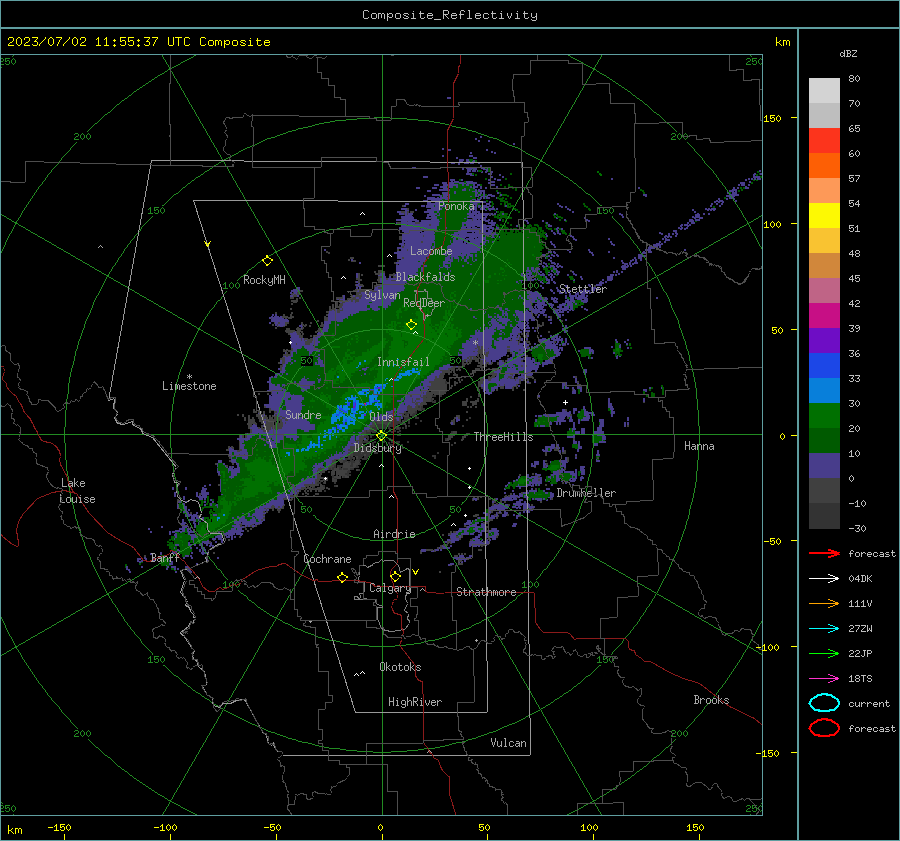Click the Blackfalds city label
The image size is (900, 841).
point(425,277)
